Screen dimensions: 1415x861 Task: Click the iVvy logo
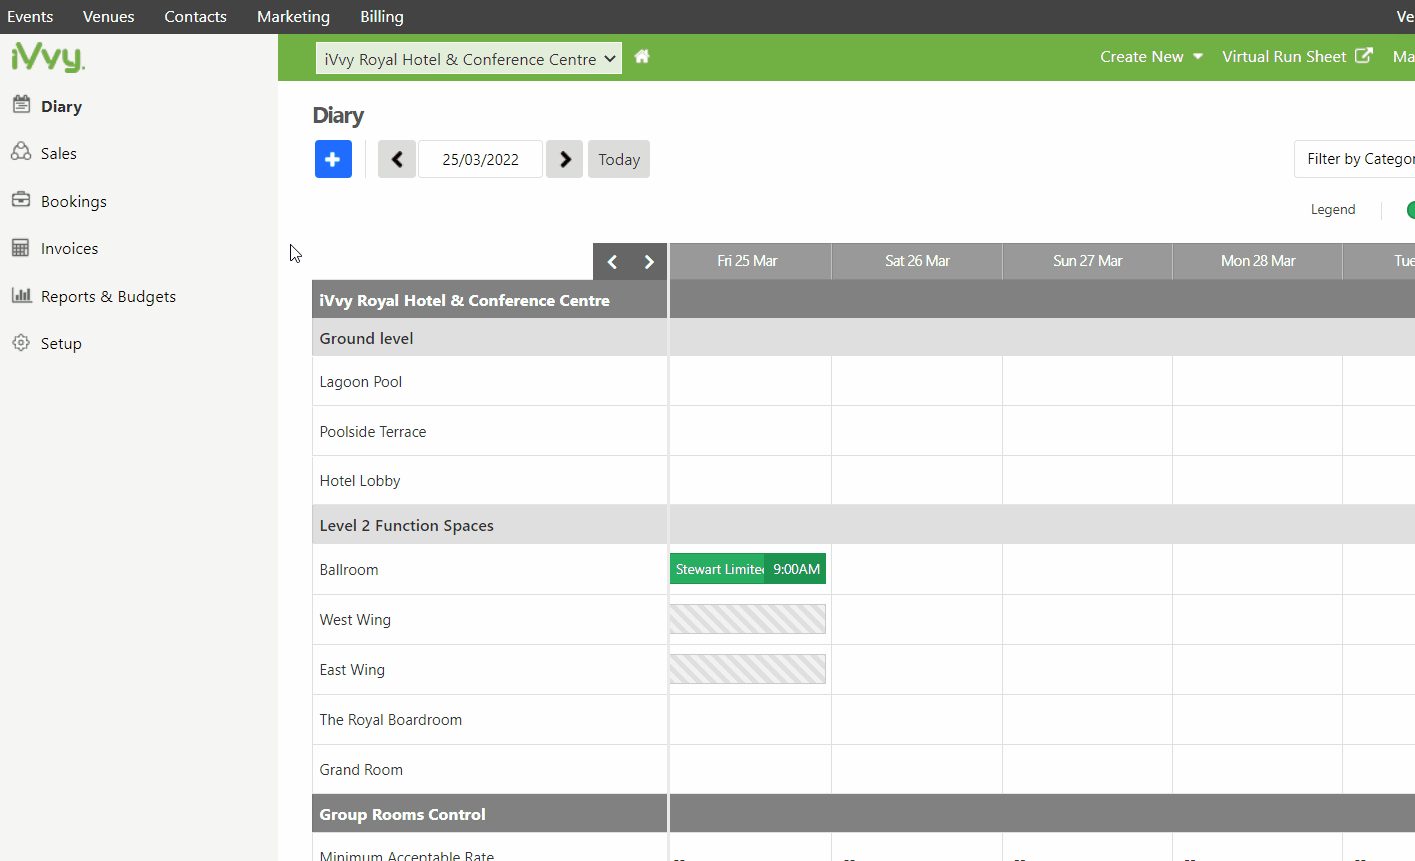pyautogui.click(x=48, y=57)
